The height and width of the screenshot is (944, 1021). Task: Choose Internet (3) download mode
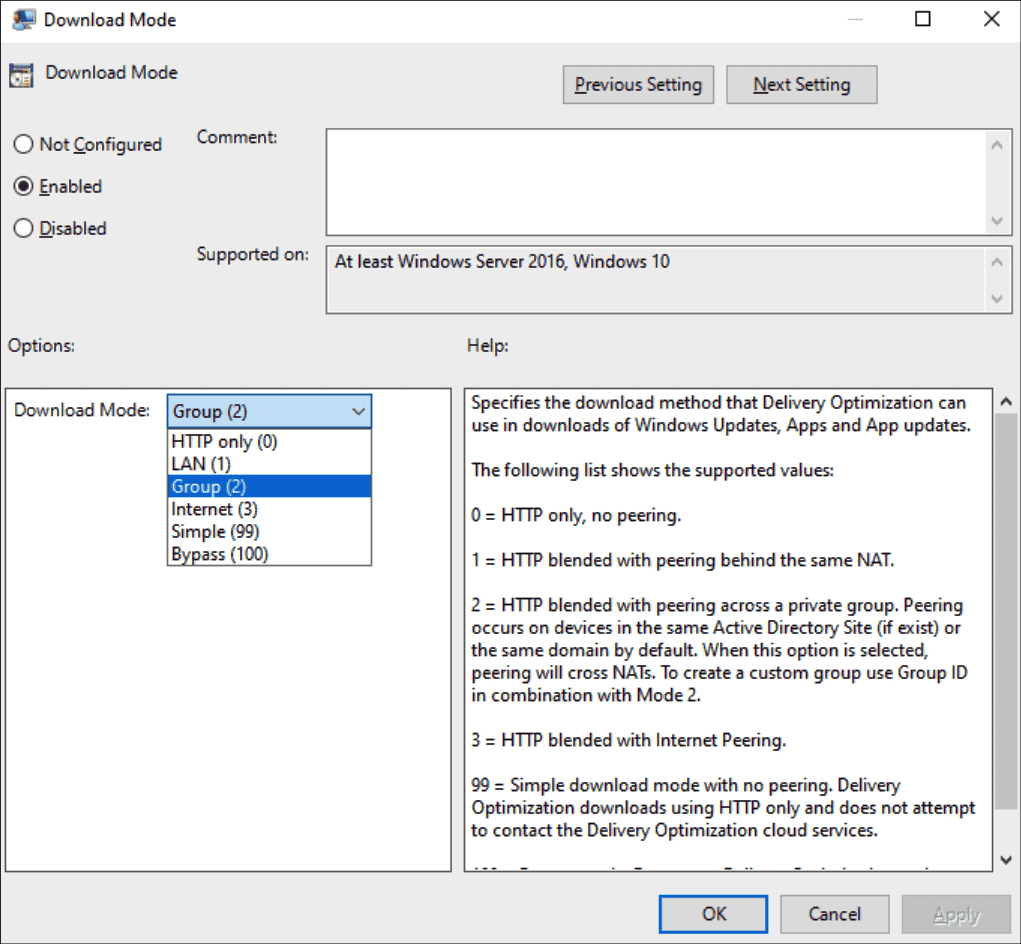[x=214, y=509]
